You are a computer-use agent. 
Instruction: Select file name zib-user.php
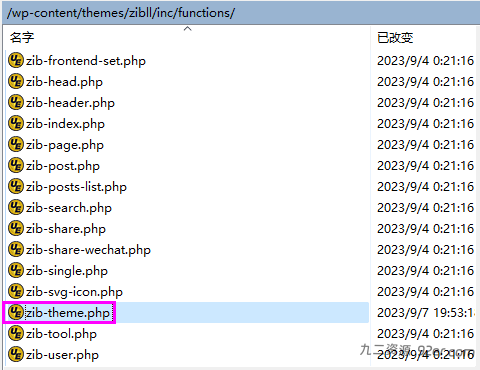click(62, 355)
